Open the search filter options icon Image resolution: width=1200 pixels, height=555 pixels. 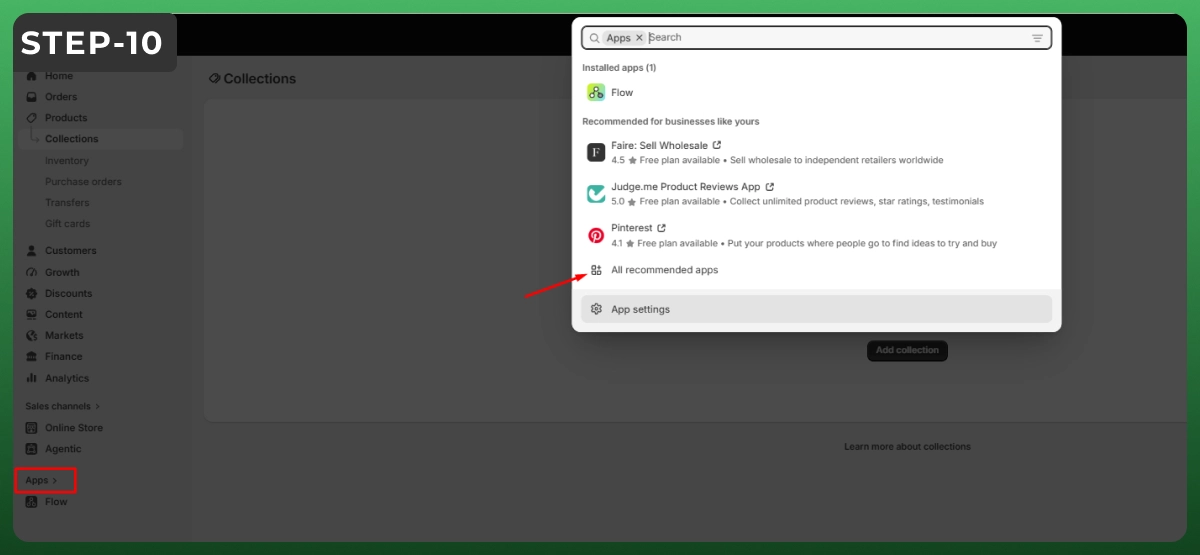1037,38
